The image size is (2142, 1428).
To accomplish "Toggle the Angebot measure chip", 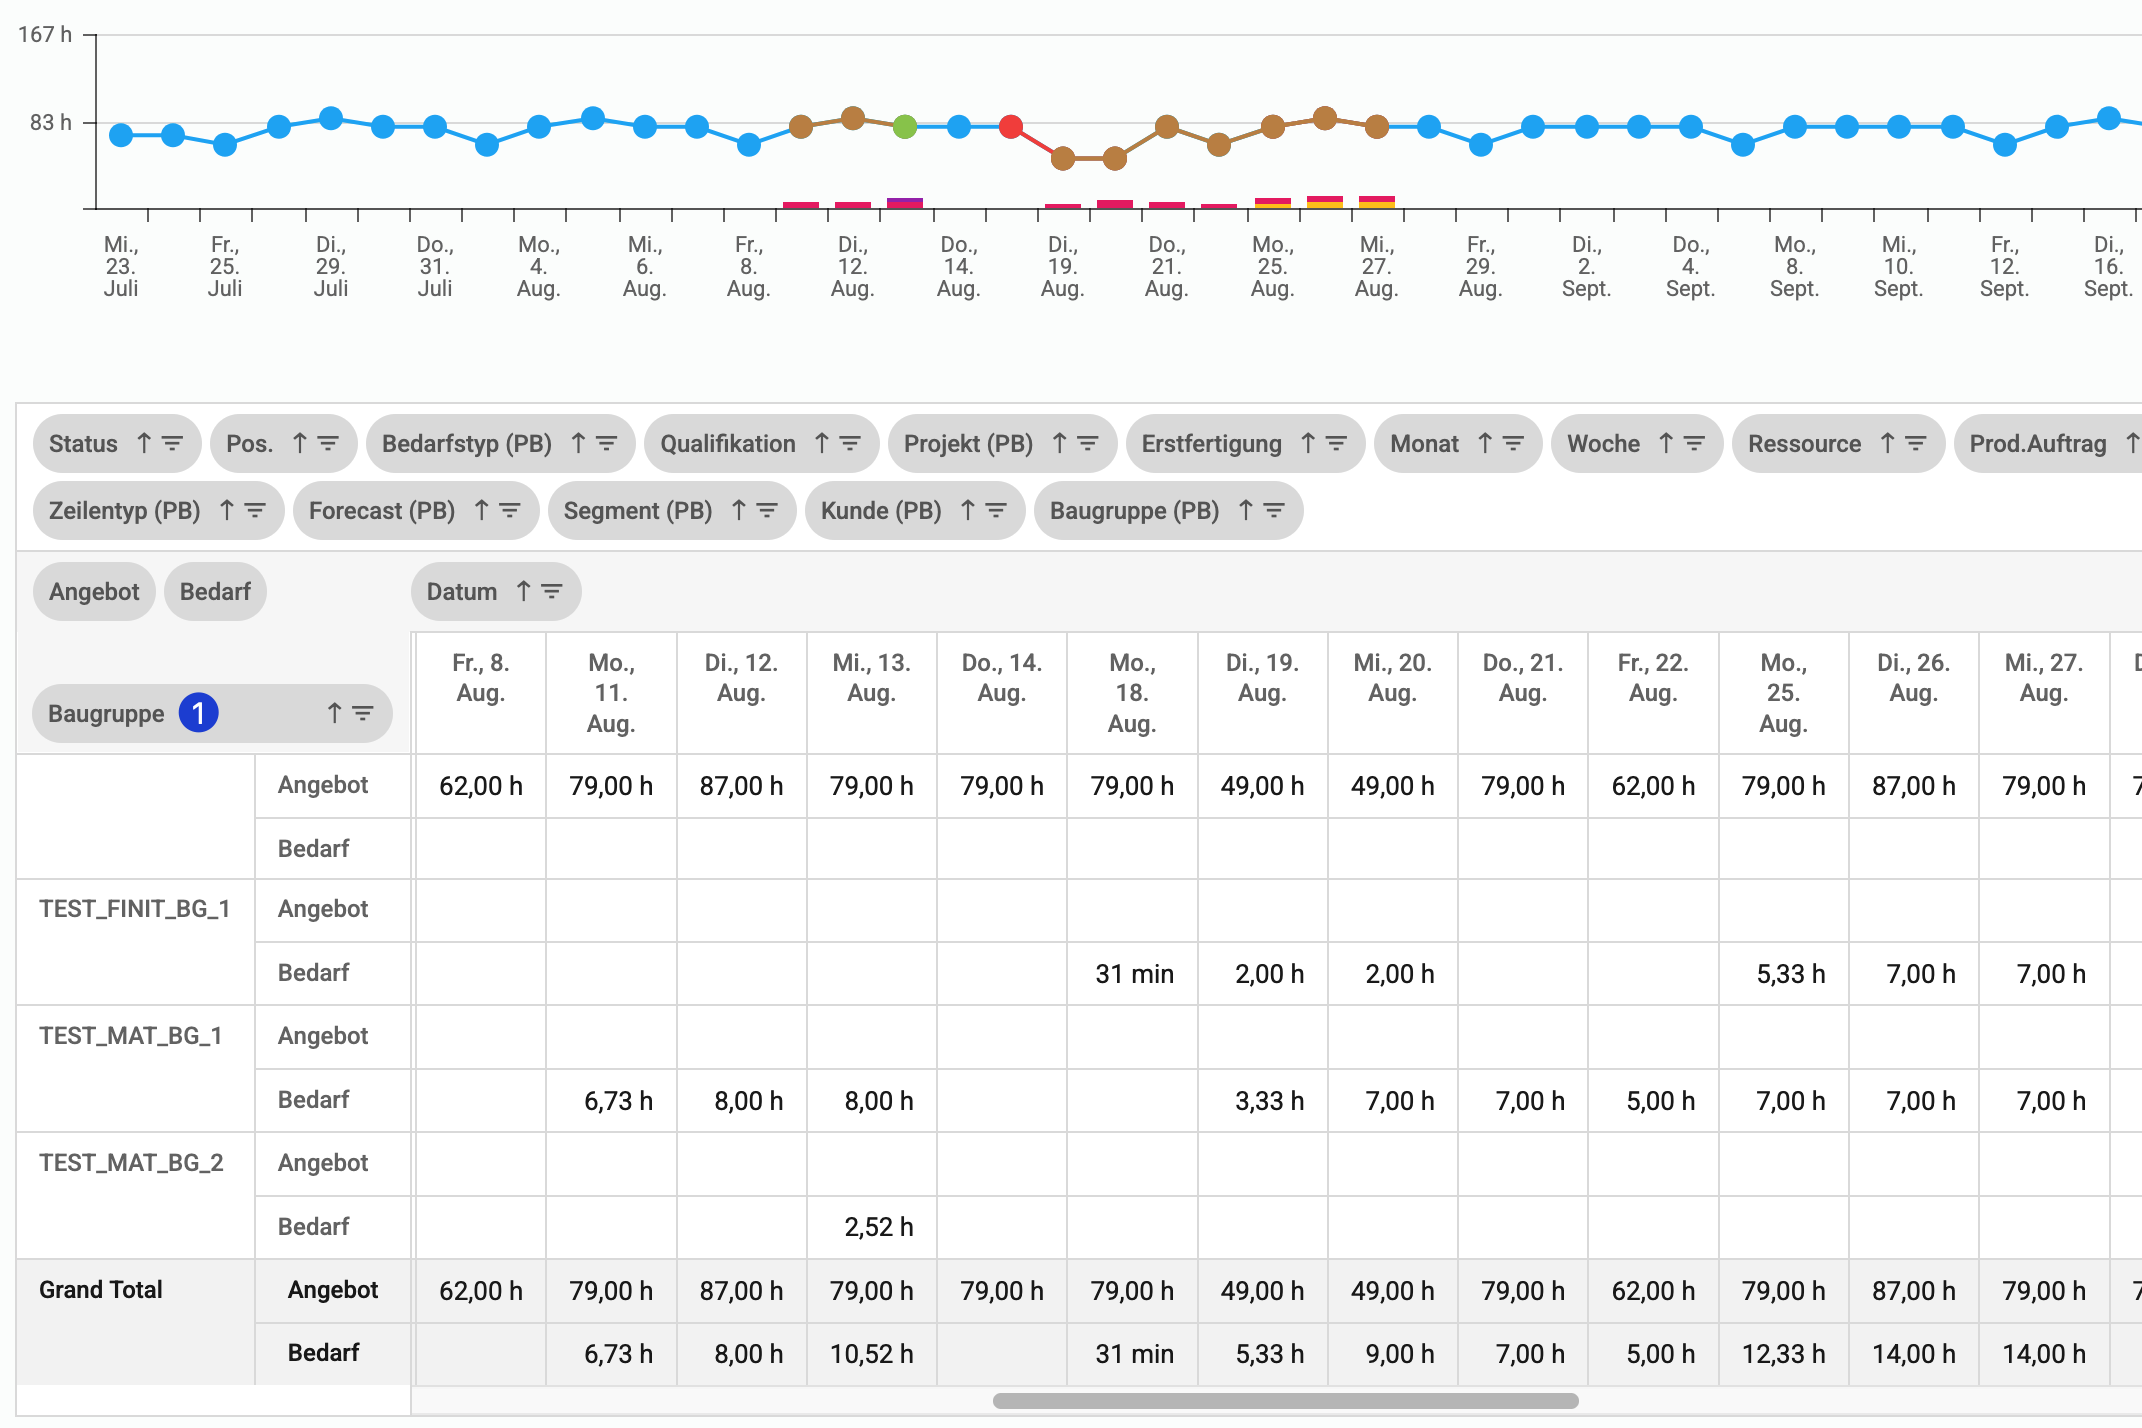I will [94, 591].
